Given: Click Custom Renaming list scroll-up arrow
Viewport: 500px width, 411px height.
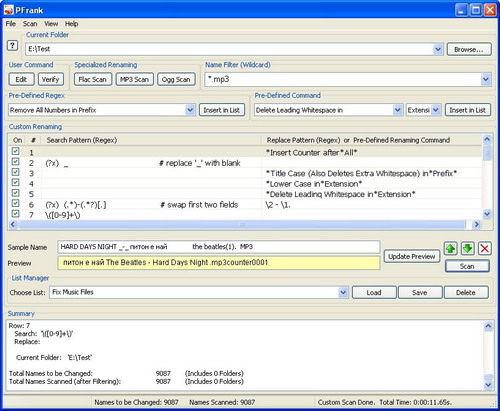Looking at the screenshot, I should click(x=487, y=139).
